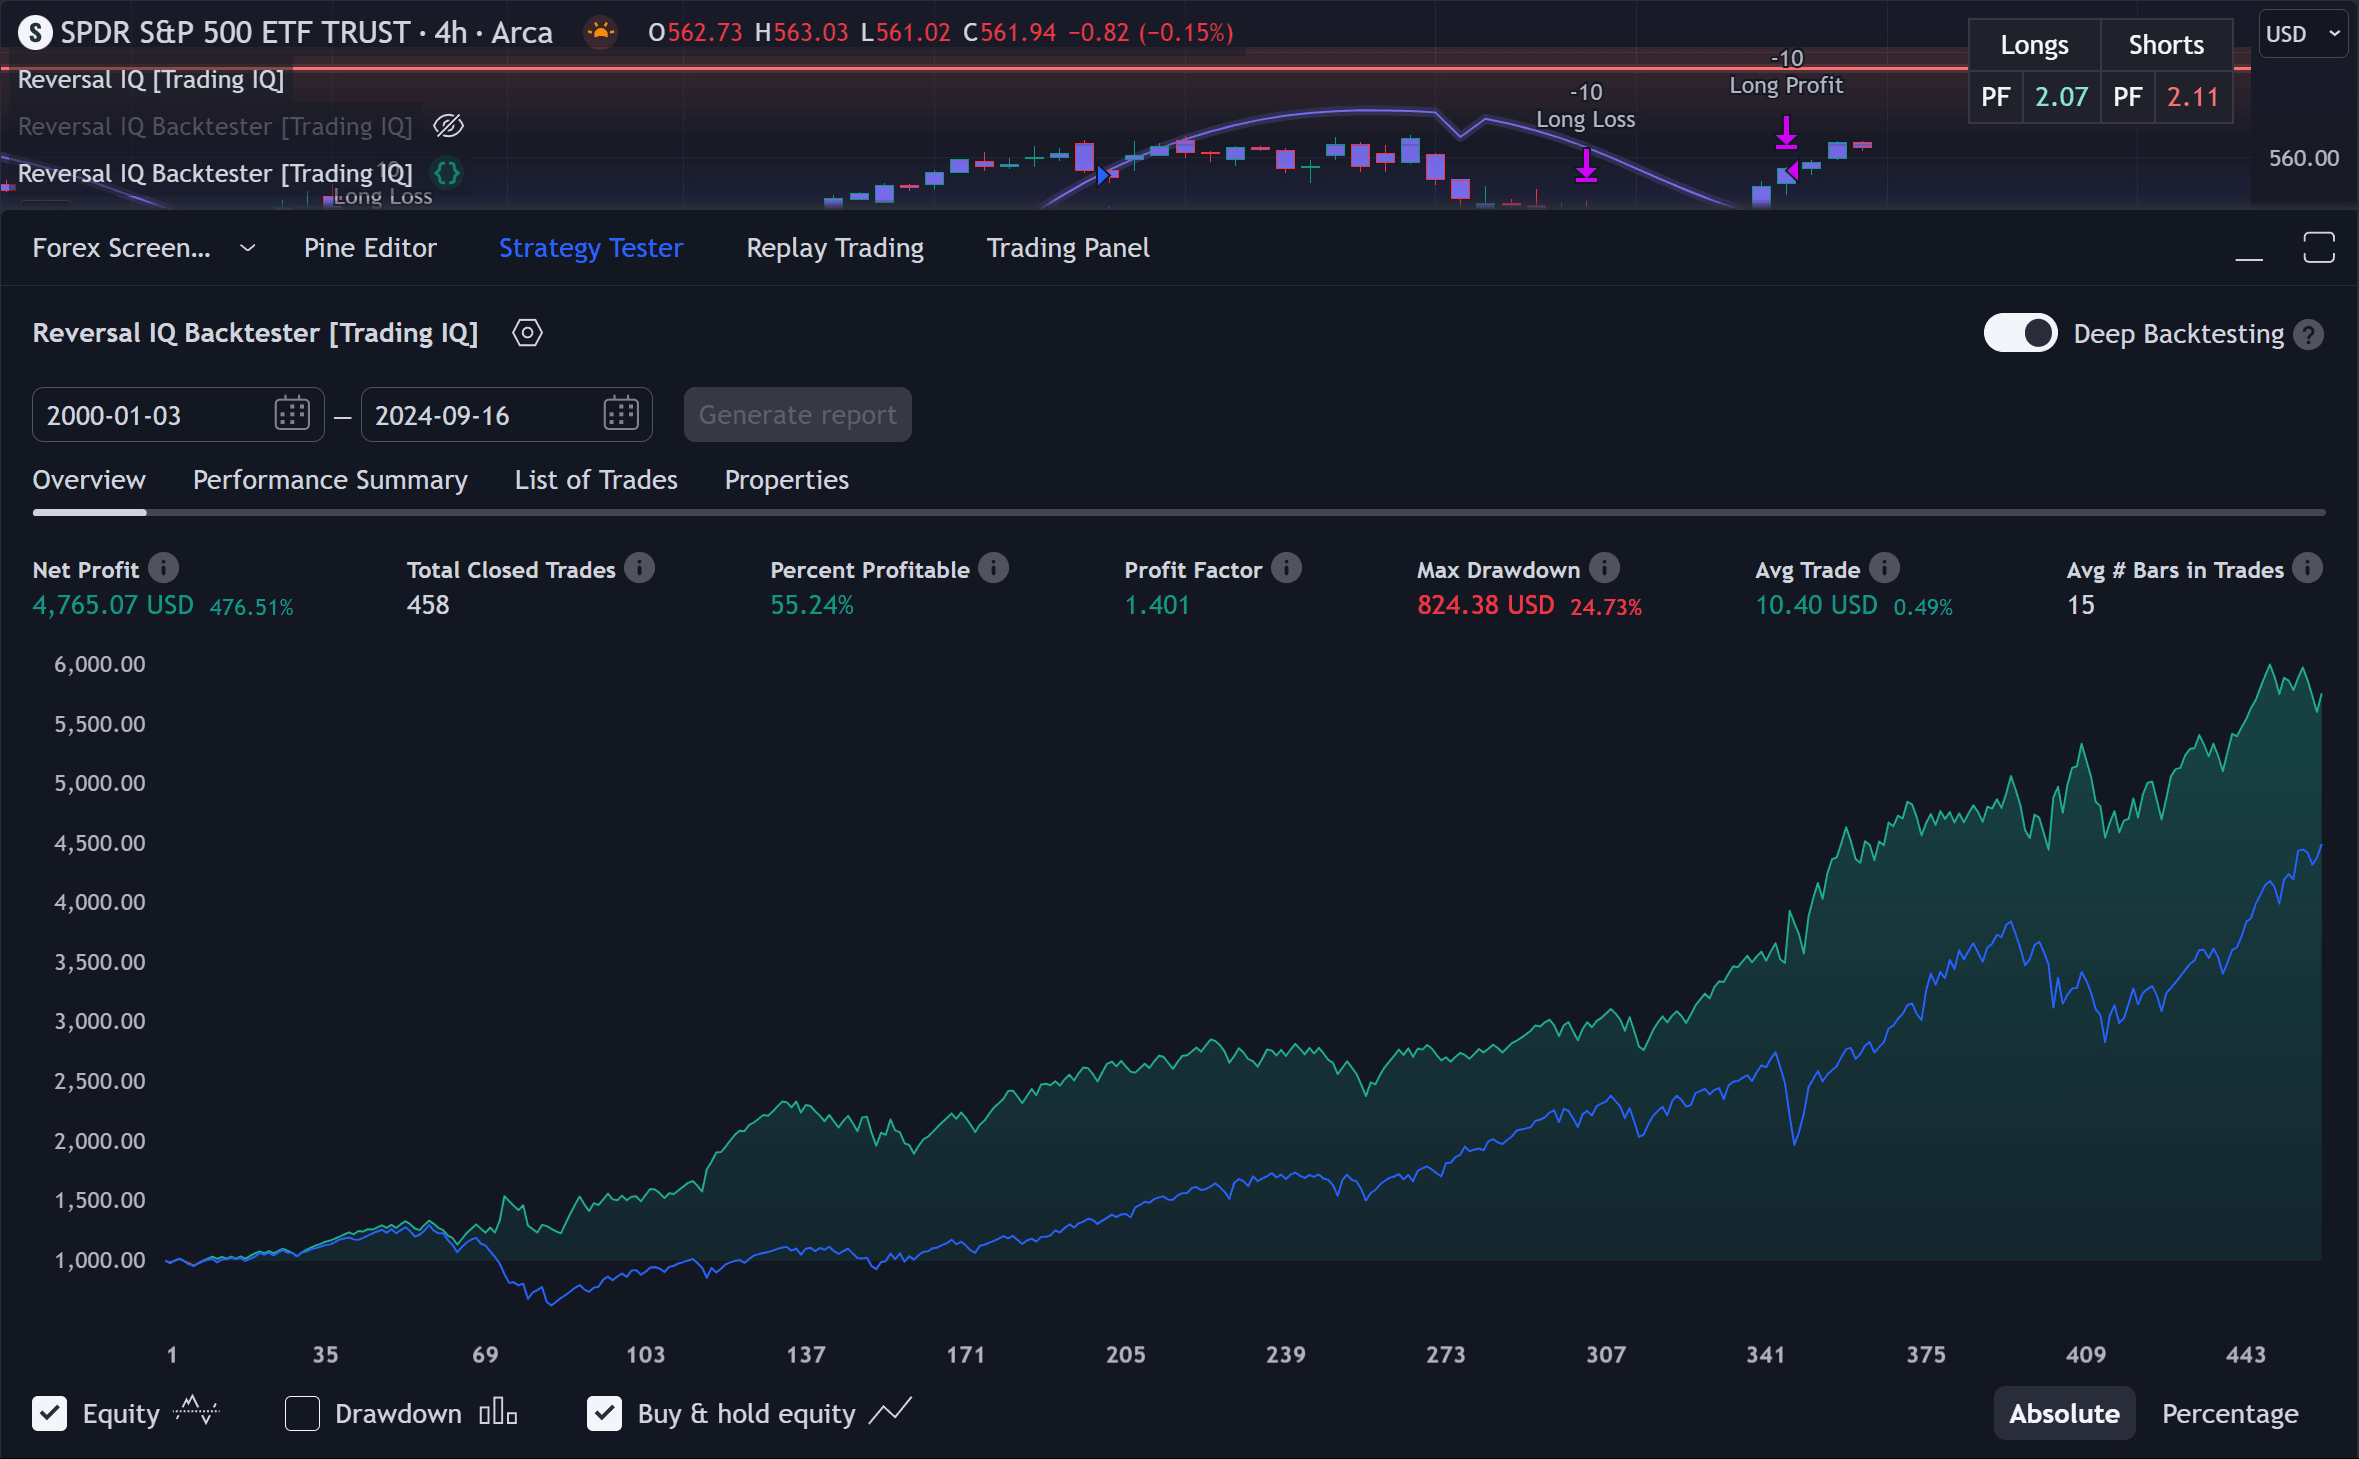Select Percentage chart mode
Viewport: 2359px width, 1459px height.
(x=2230, y=1413)
